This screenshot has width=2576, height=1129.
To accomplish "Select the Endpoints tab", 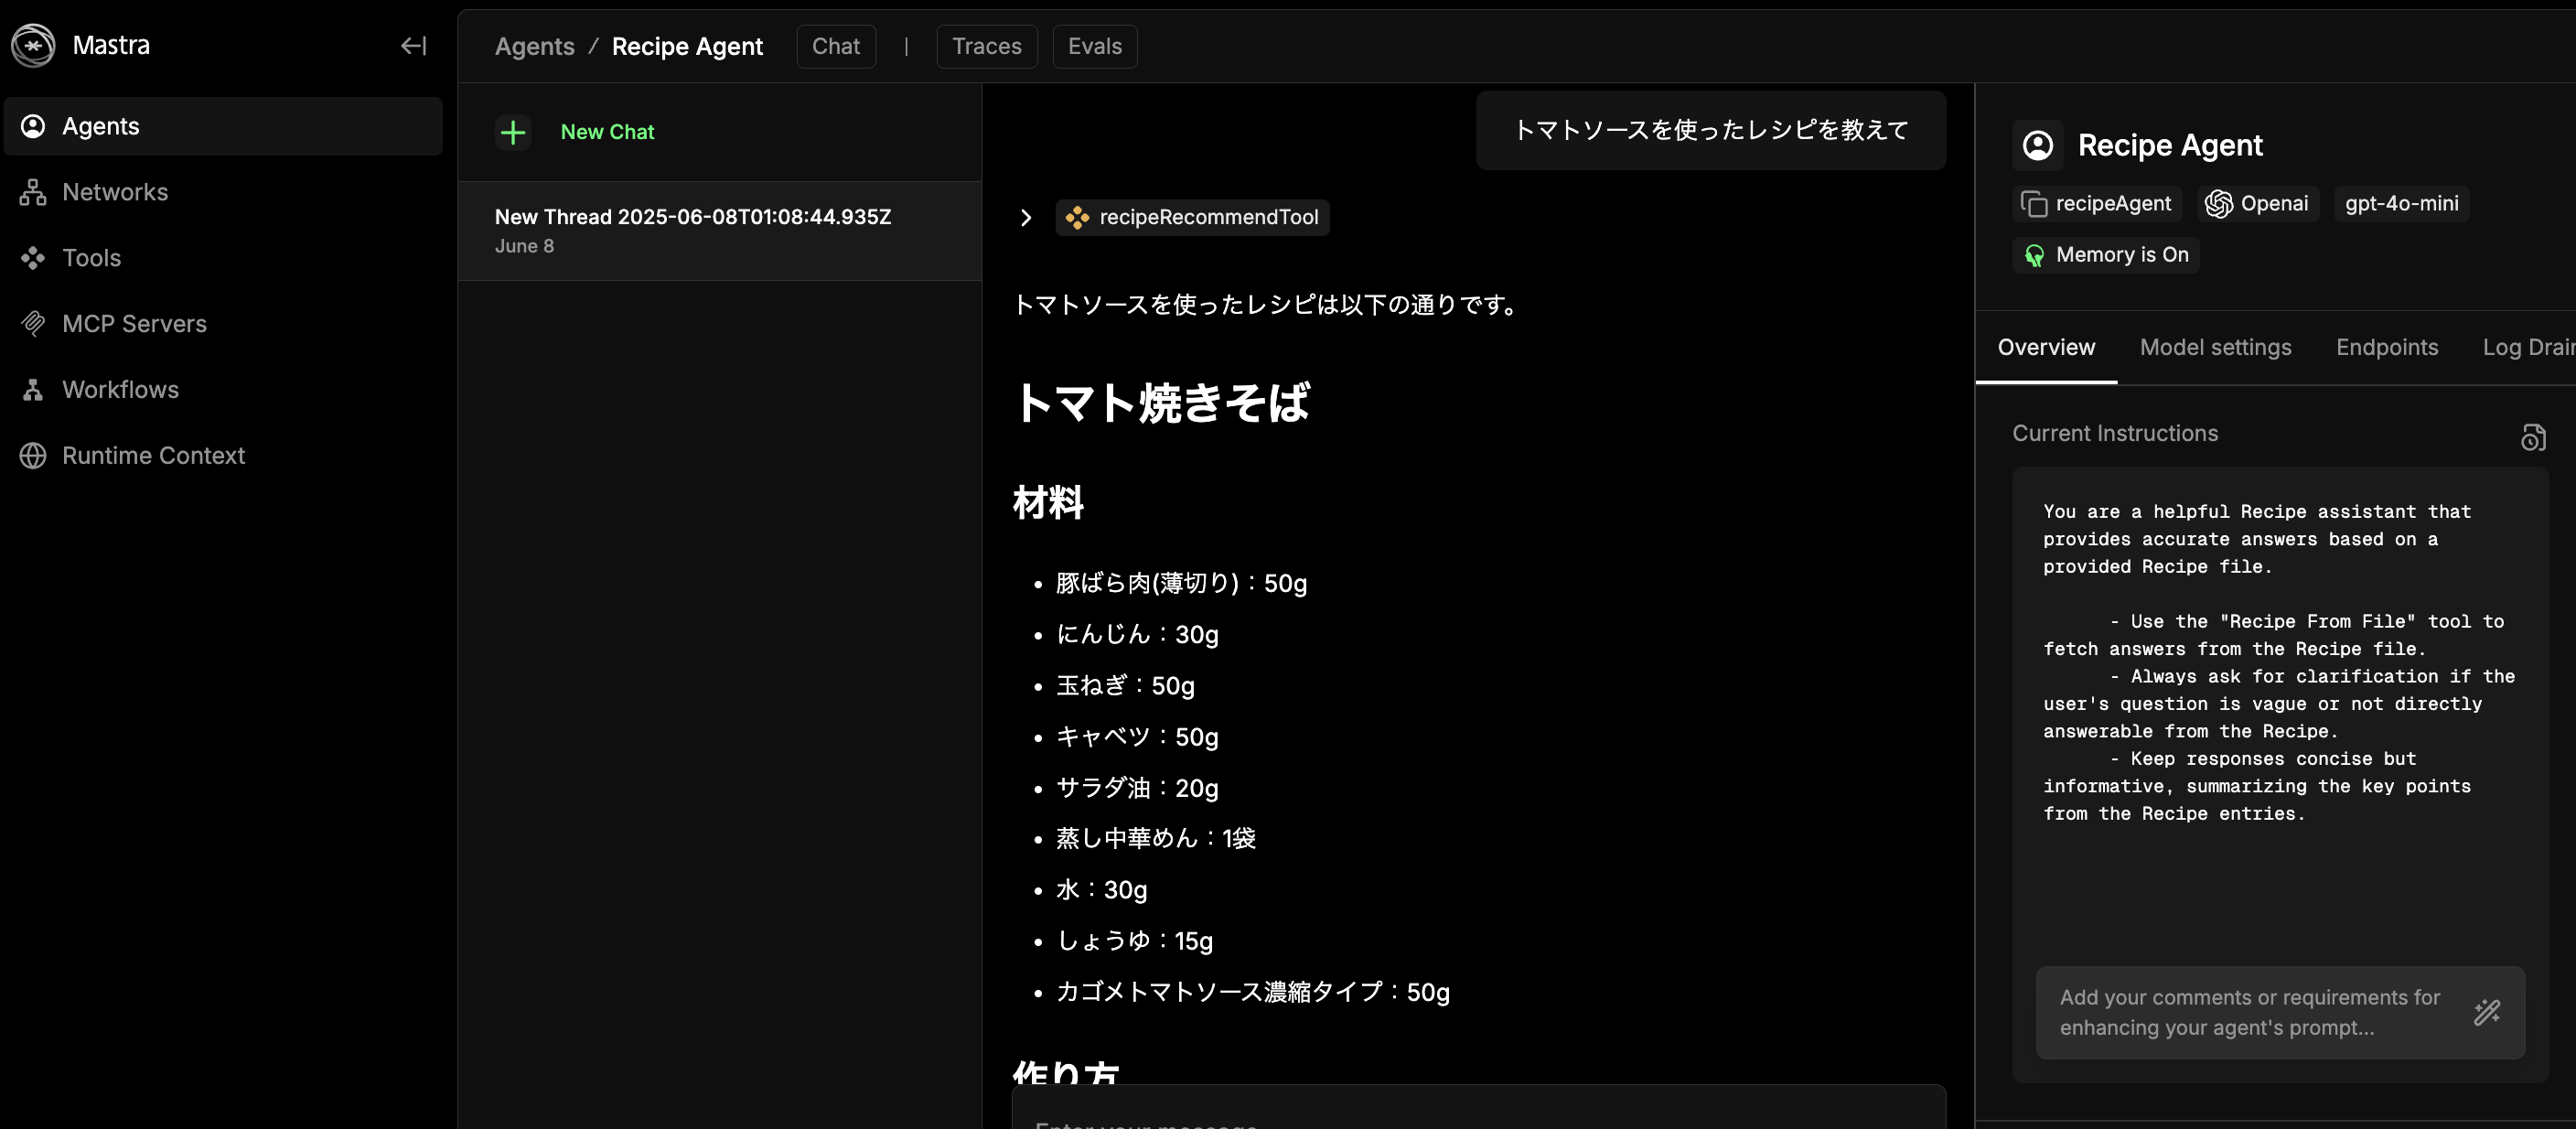I will click(2387, 348).
